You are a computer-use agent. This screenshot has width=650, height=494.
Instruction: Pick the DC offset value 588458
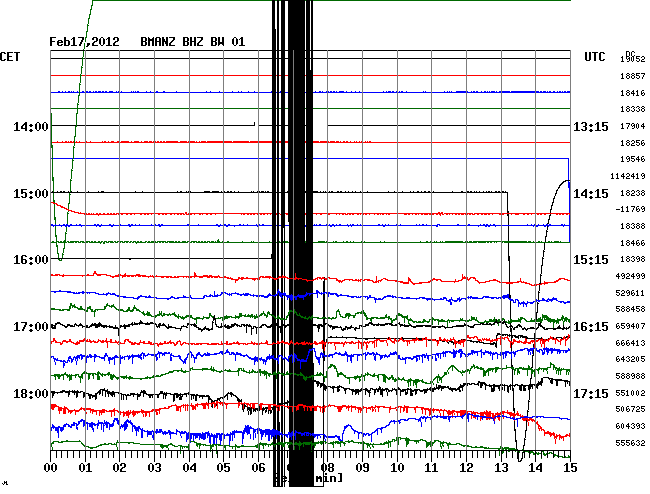pos(630,309)
